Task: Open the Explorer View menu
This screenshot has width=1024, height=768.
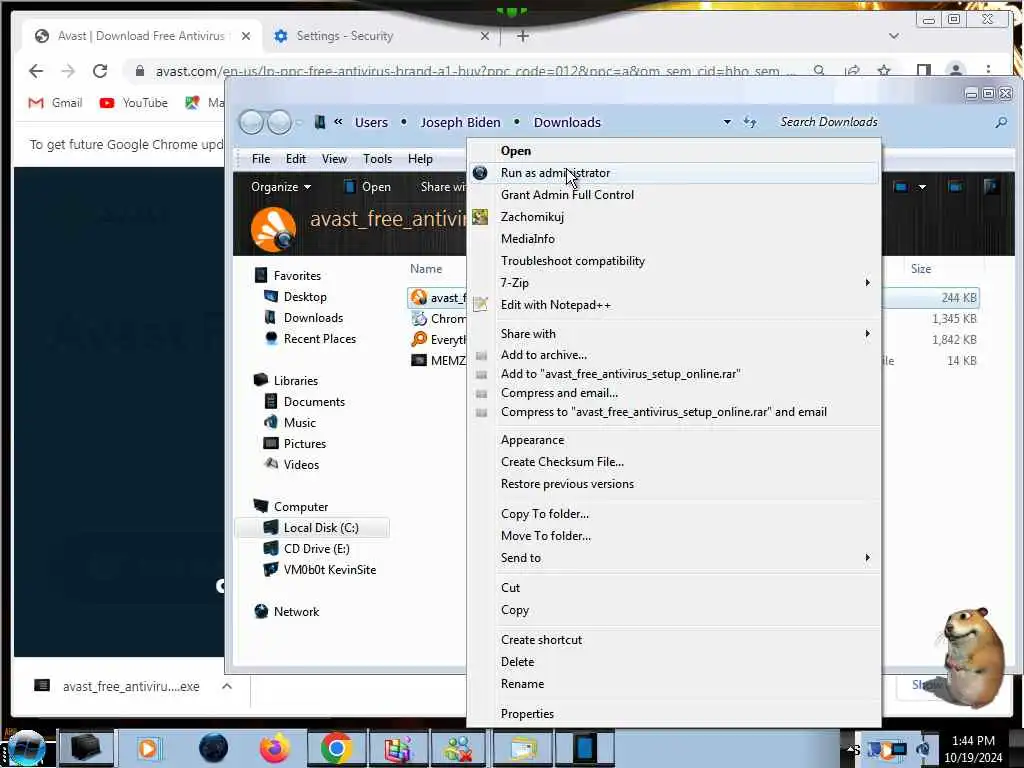Action: click(x=334, y=159)
